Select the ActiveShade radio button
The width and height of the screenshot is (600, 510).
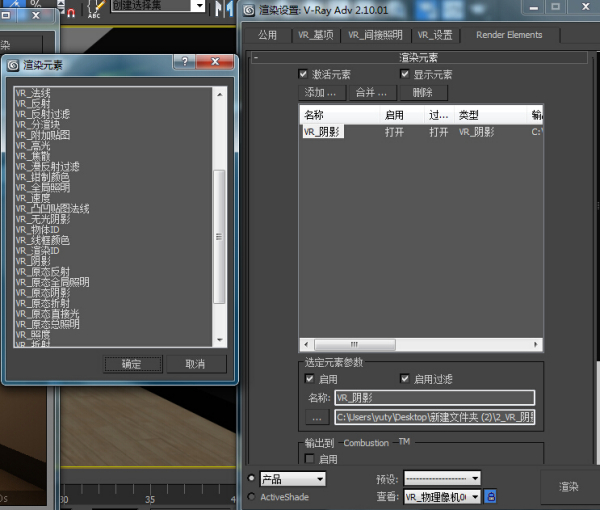pyautogui.click(x=251, y=497)
